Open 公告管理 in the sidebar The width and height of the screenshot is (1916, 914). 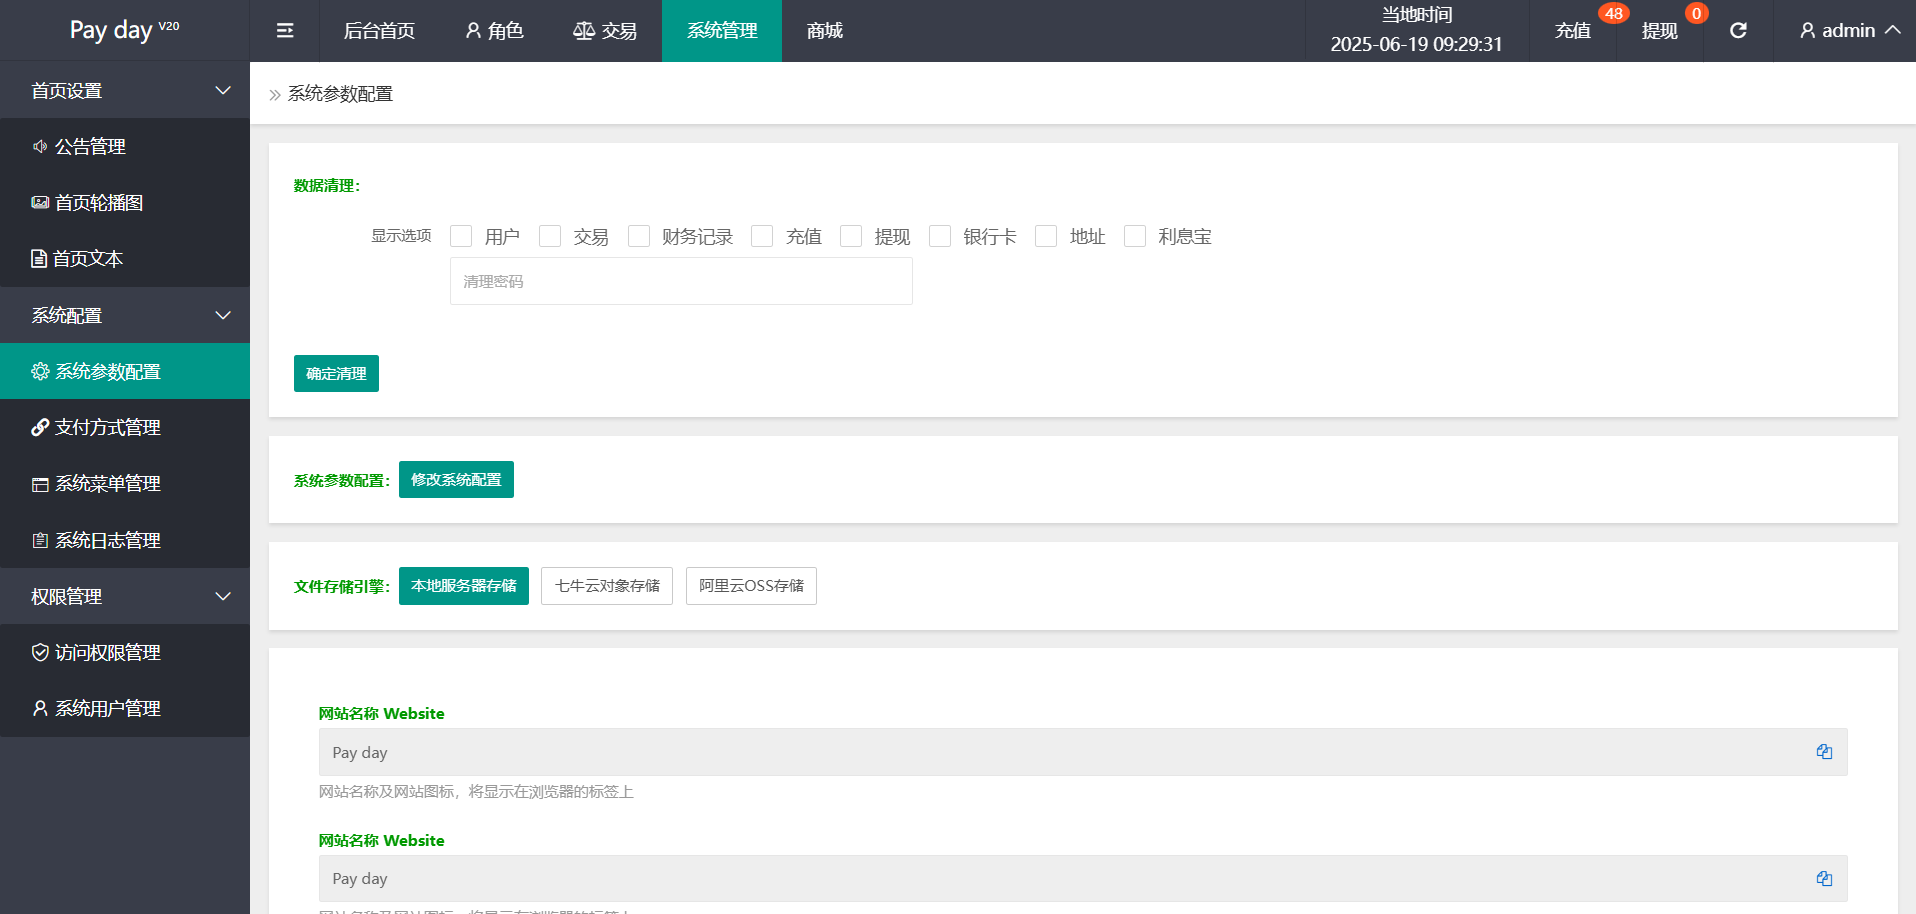[x=125, y=147]
